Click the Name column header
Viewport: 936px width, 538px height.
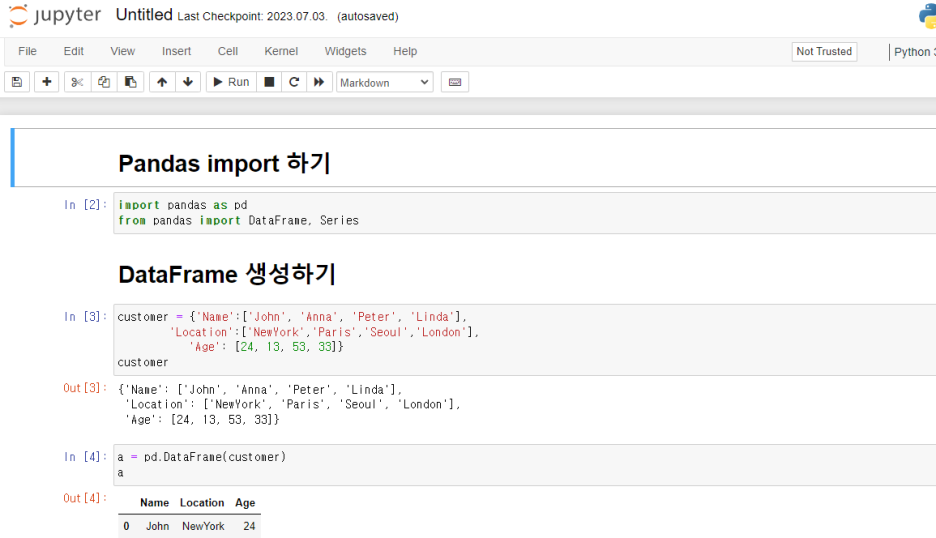point(155,503)
